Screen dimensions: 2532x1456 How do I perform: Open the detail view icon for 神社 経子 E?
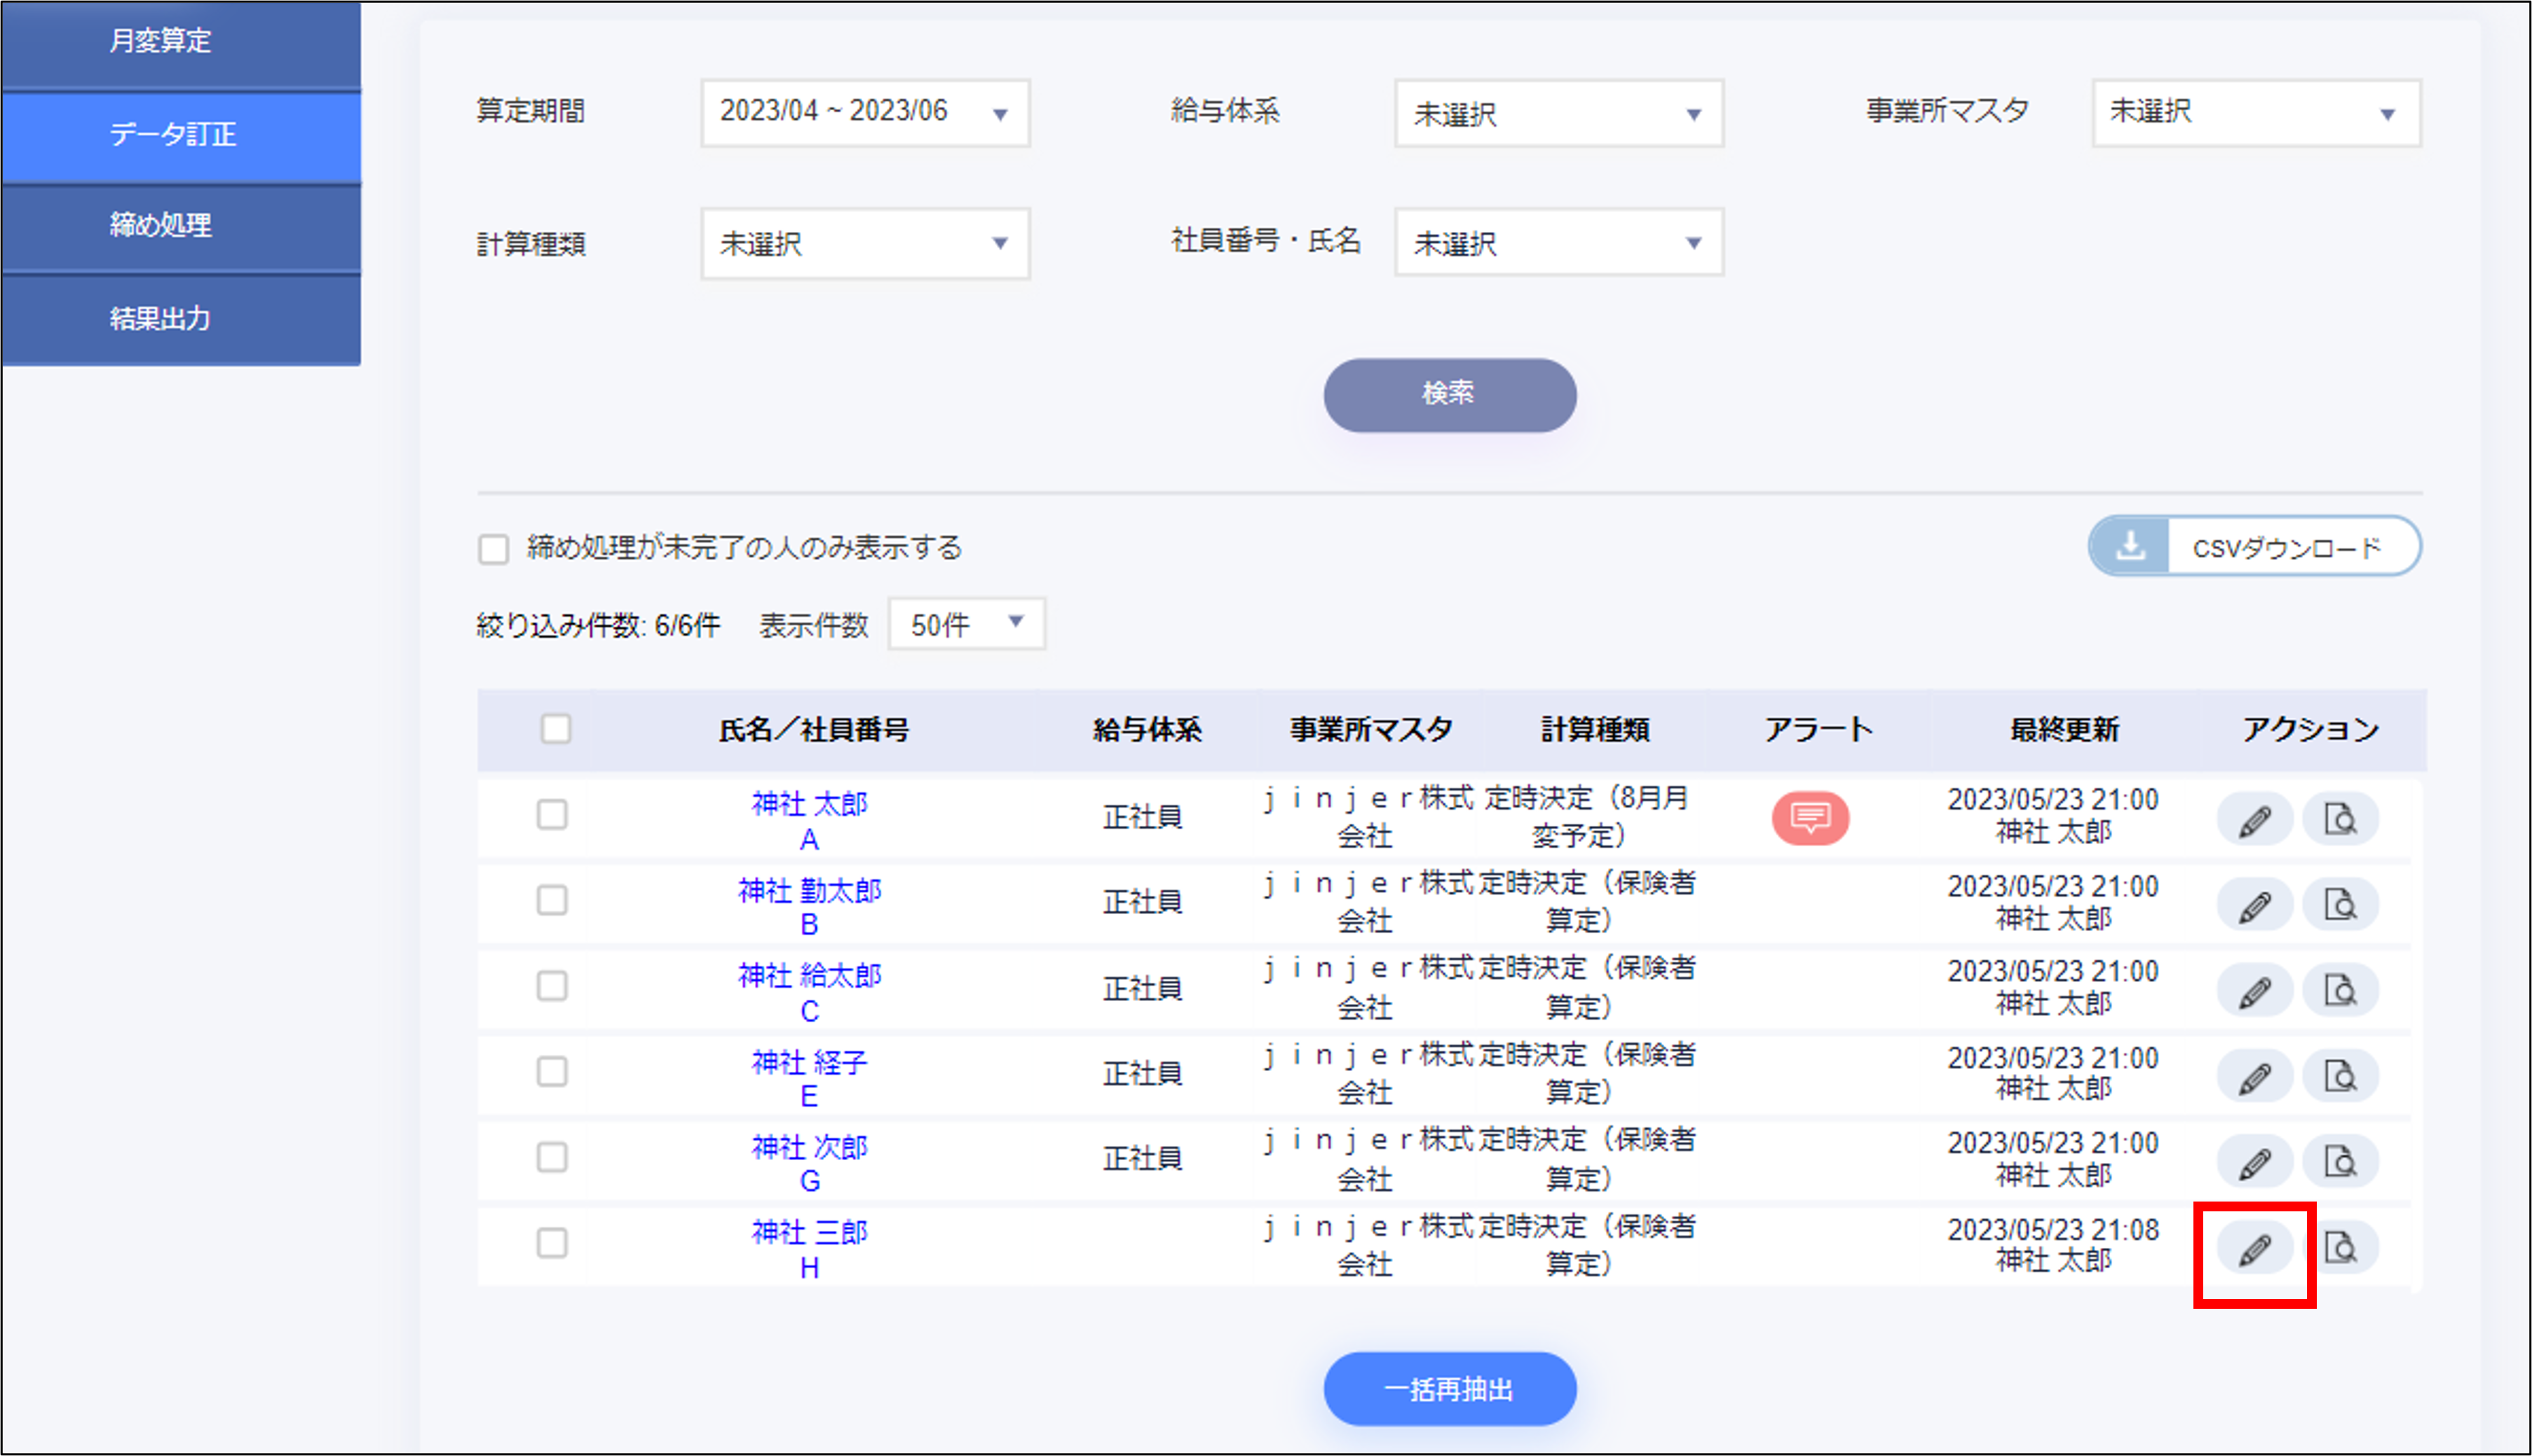[x=2340, y=1076]
